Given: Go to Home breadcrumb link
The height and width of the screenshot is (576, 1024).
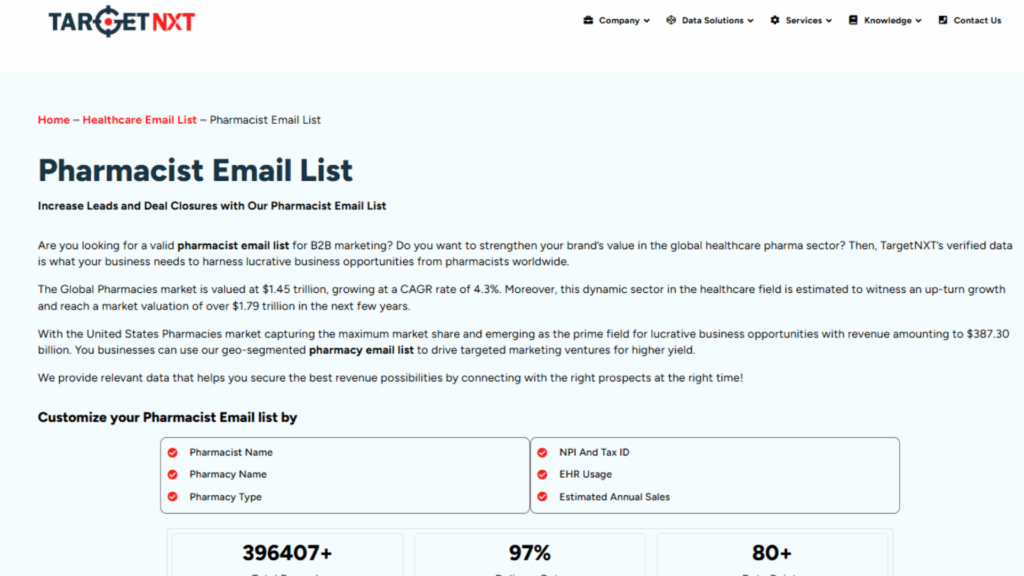Looking at the screenshot, I should (x=54, y=120).
